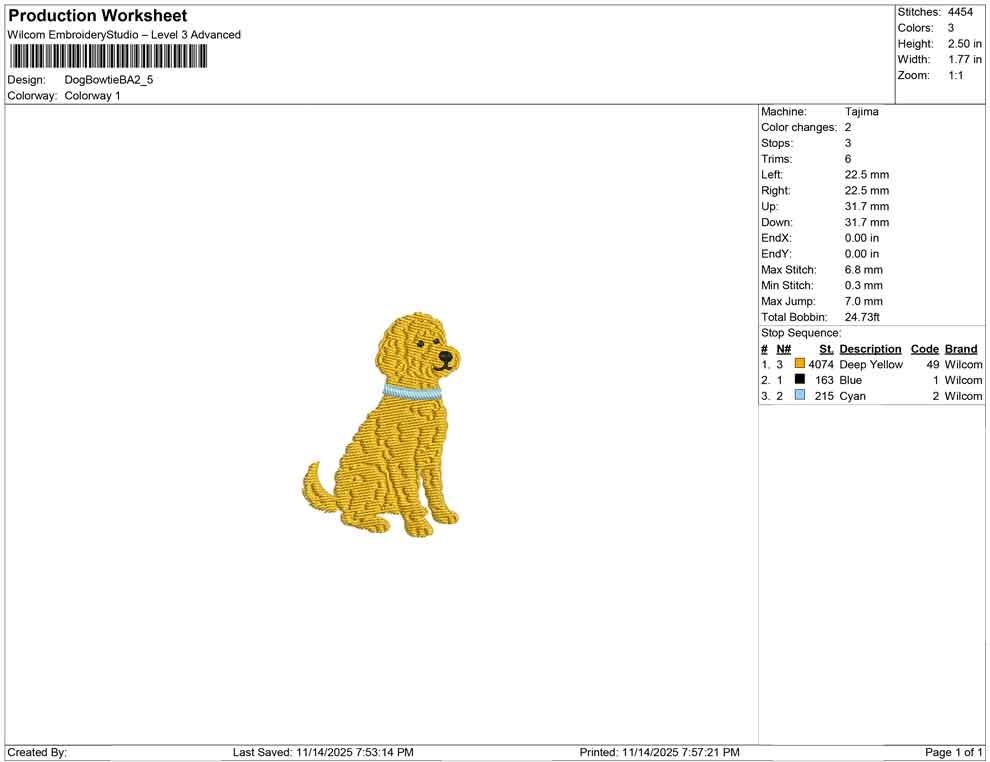Click the 'EndY:' label

click(776, 253)
